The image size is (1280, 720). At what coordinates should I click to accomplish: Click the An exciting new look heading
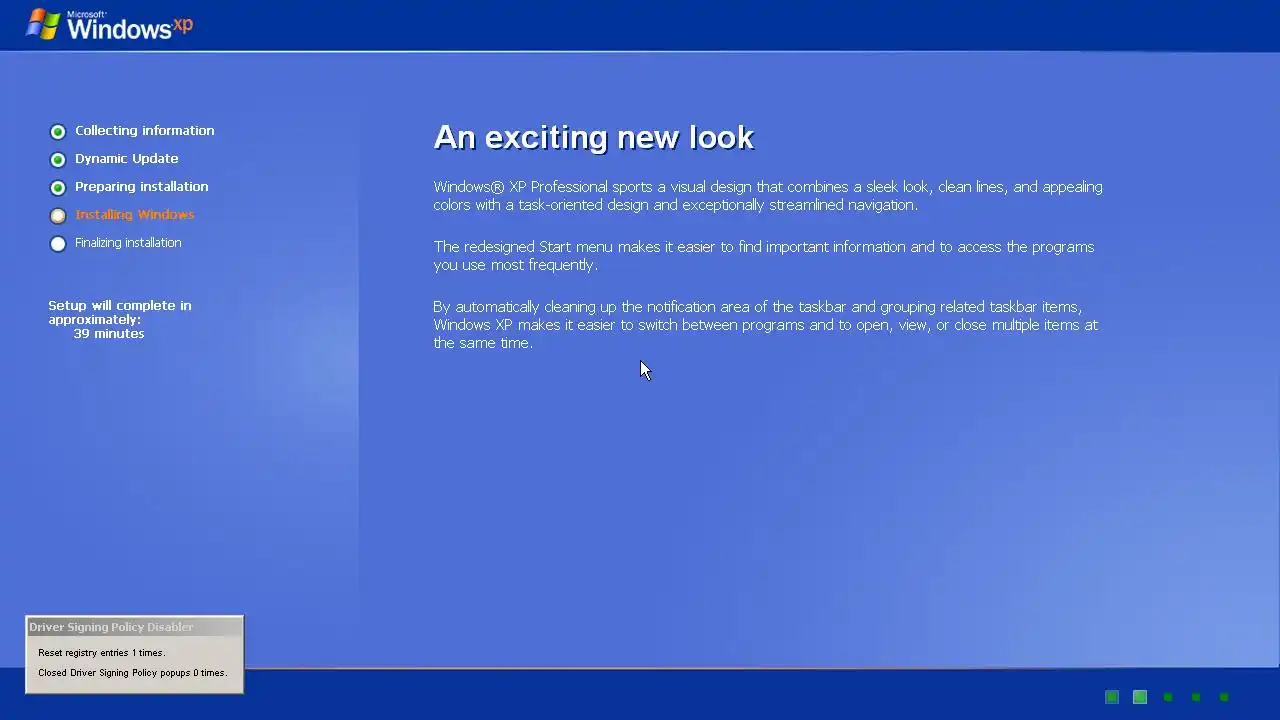tap(593, 138)
